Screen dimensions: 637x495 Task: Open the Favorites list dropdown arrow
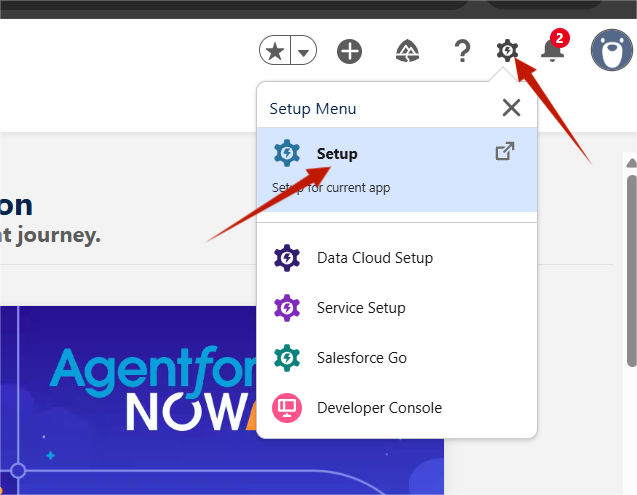[302, 50]
